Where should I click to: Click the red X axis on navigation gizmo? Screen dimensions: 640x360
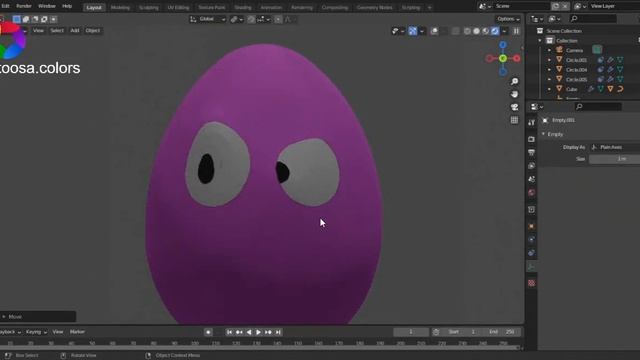click(517, 58)
